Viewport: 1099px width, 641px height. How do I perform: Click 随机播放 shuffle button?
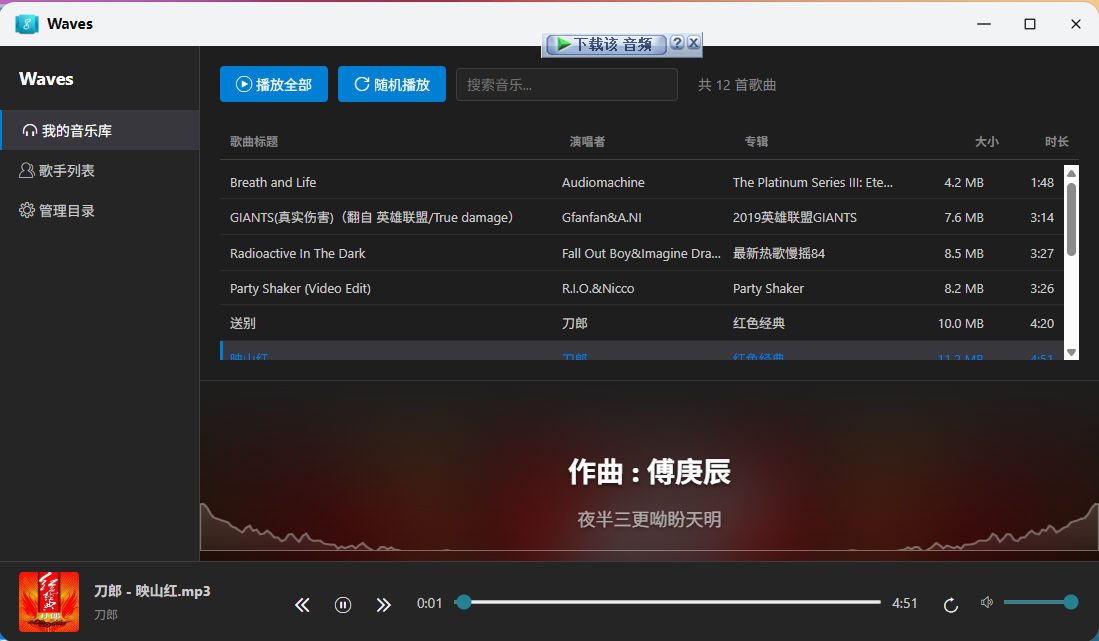392,84
